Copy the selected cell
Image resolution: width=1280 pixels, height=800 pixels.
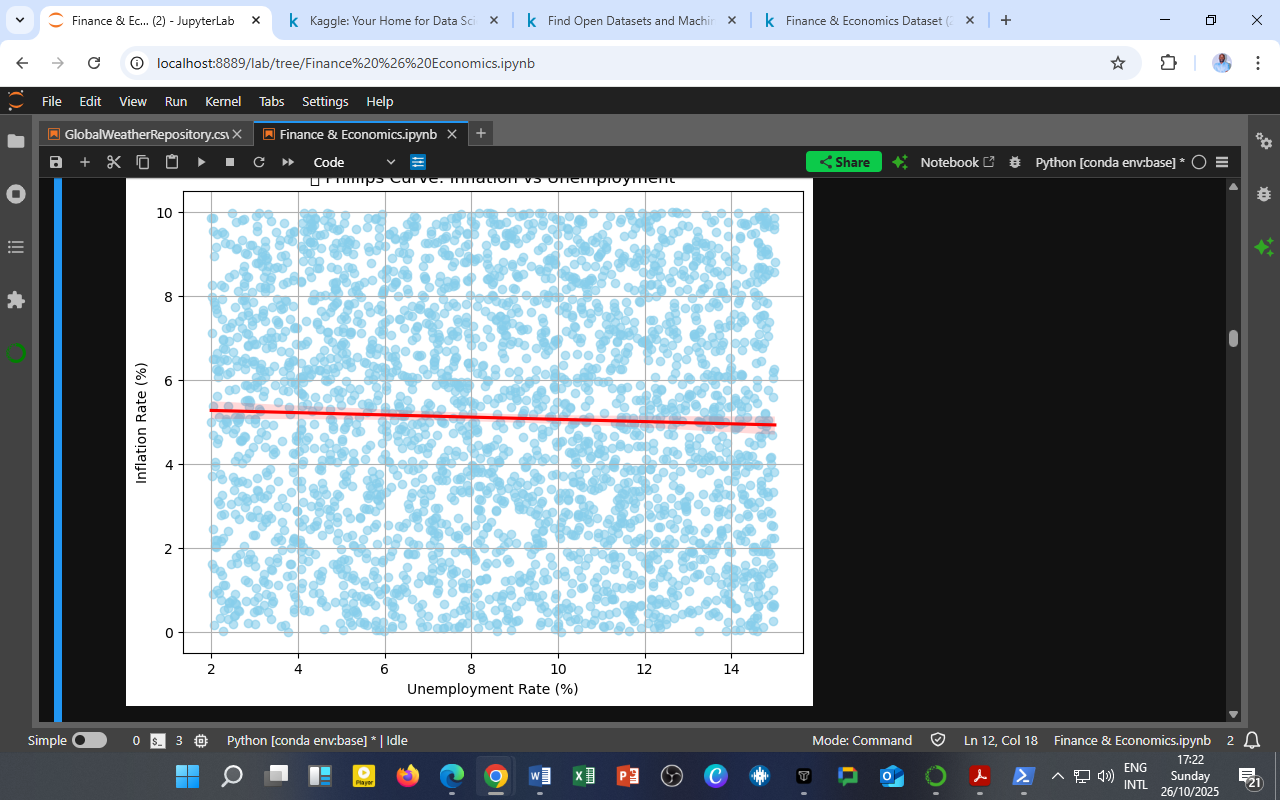tap(142, 161)
